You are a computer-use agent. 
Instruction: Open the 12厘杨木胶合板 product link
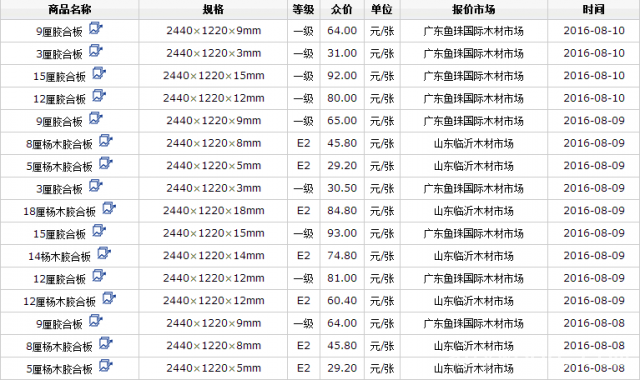(x=60, y=301)
